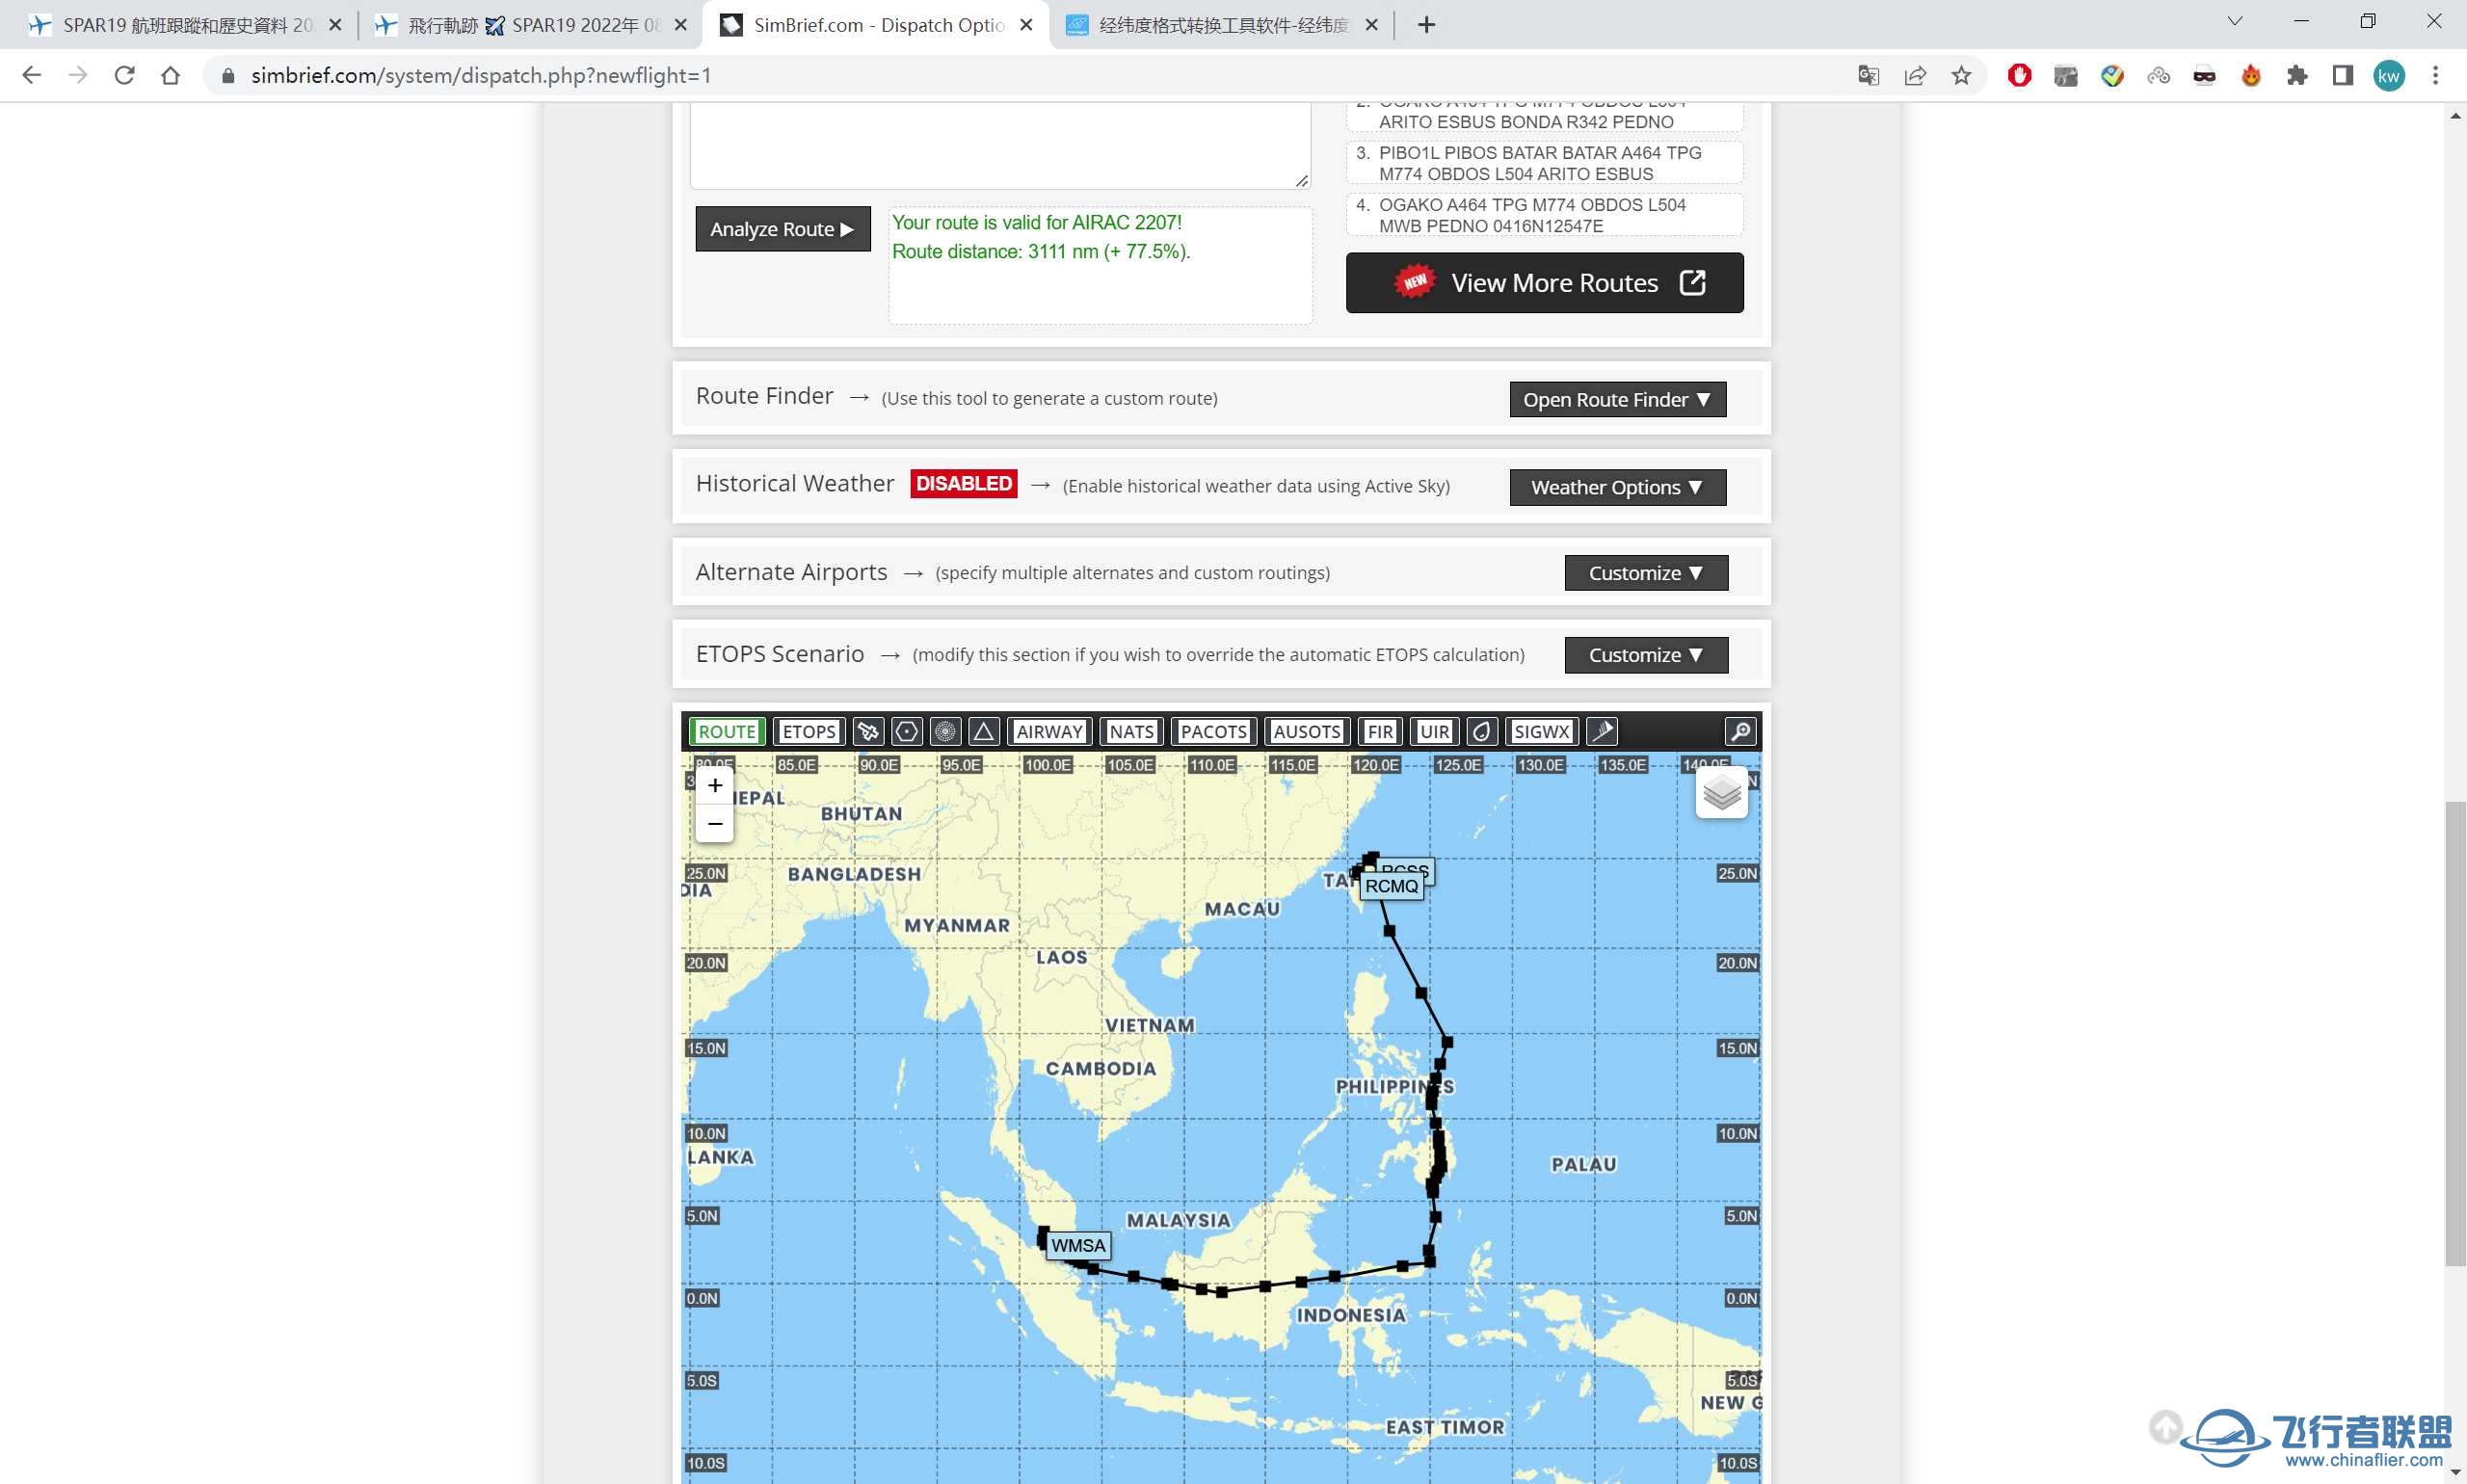2467x1484 pixels.
Task: Click the WMSA airport label on map
Action: coord(1077,1245)
